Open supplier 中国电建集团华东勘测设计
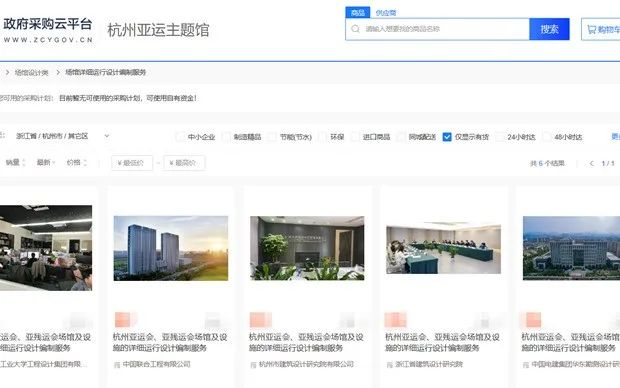The height and width of the screenshot is (388, 620). click(576, 364)
